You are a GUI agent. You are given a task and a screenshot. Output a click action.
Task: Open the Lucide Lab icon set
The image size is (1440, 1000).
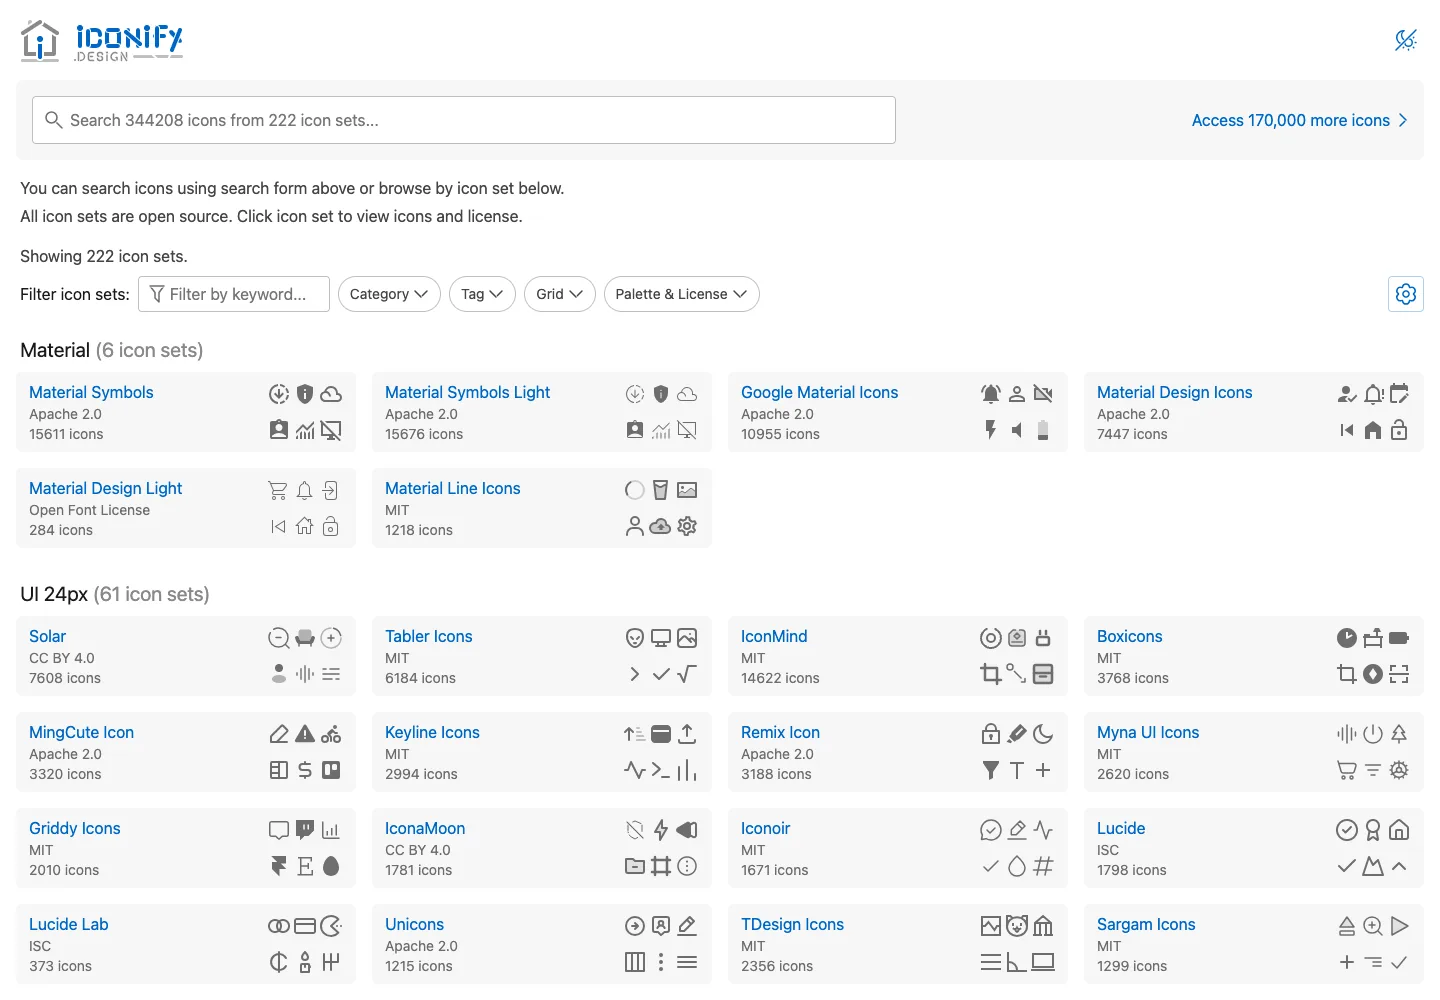(x=68, y=924)
